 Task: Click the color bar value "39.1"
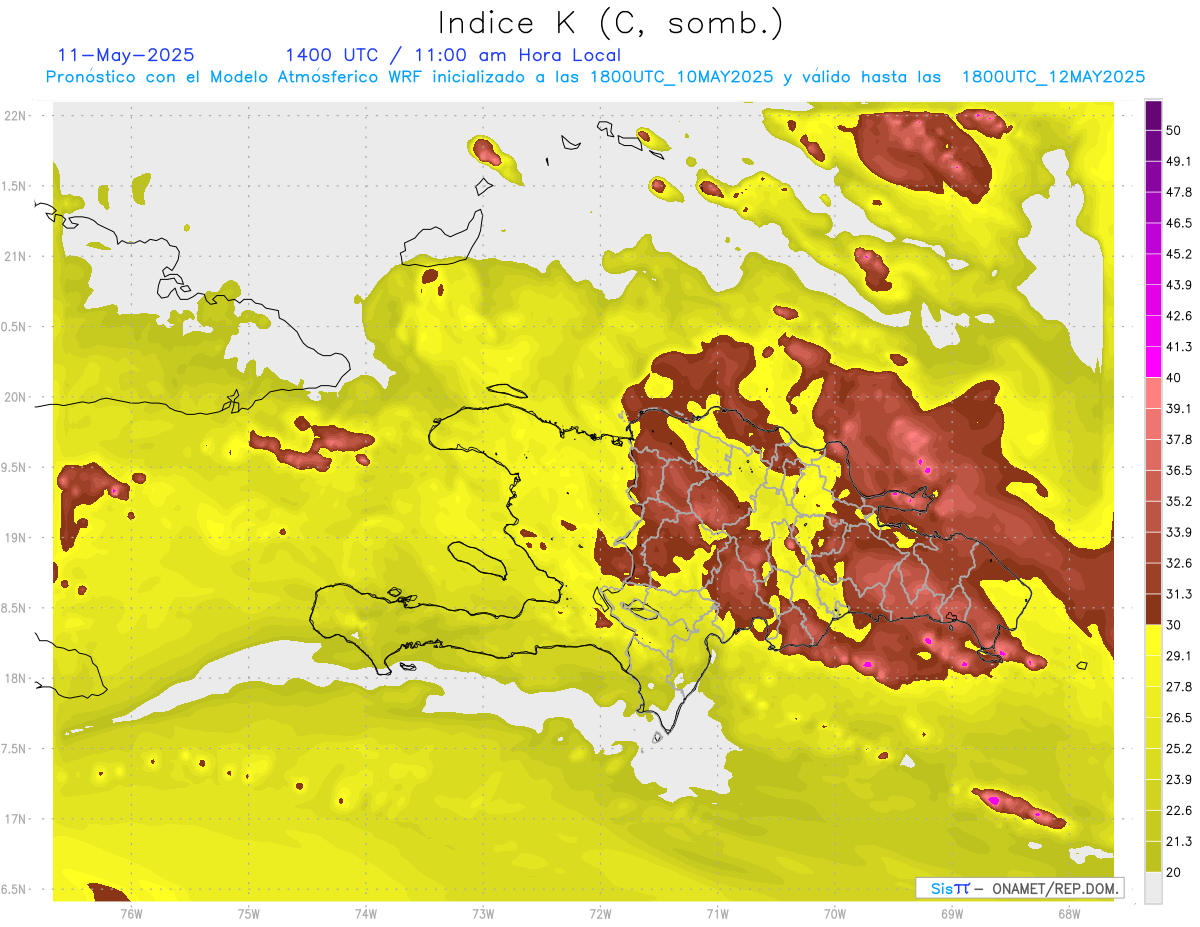[x=1179, y=408]
